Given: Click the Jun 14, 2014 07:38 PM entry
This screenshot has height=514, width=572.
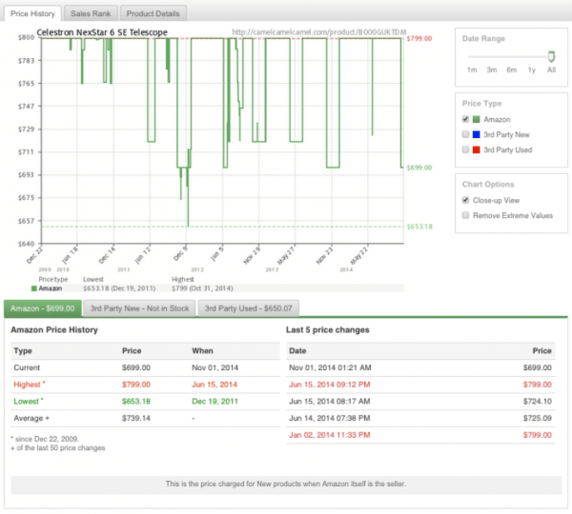Looking at the screenshot, I should 329,418.
